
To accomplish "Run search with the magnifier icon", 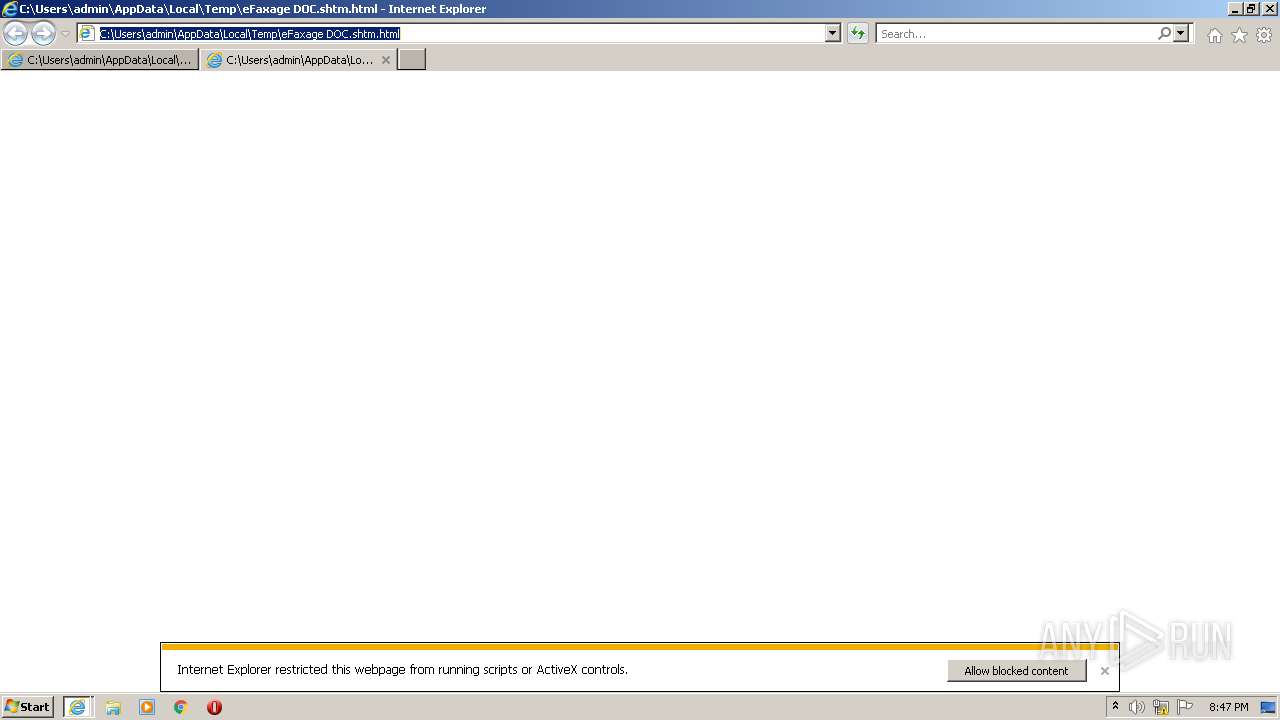I will (1164, 34).
